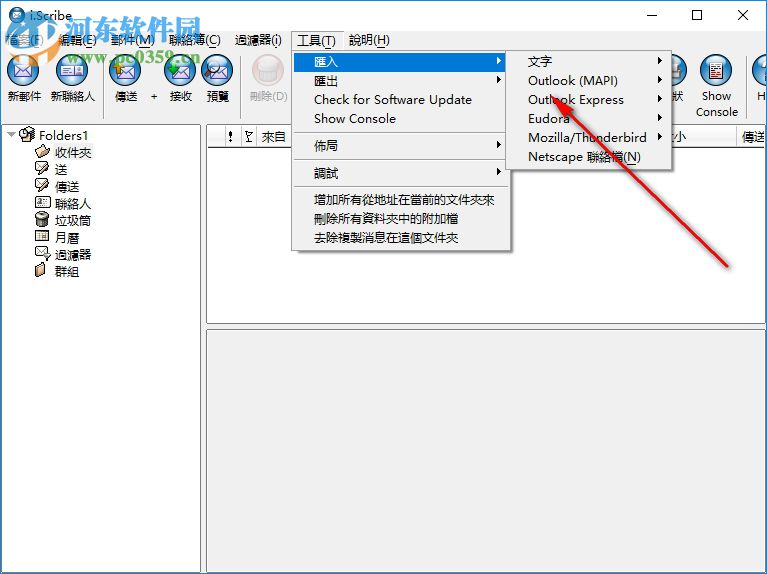The width and height of the screenshot is (767, 574).
Task: Choose Import (匯入) in Tools menu
Action: (x=401, y=62)
